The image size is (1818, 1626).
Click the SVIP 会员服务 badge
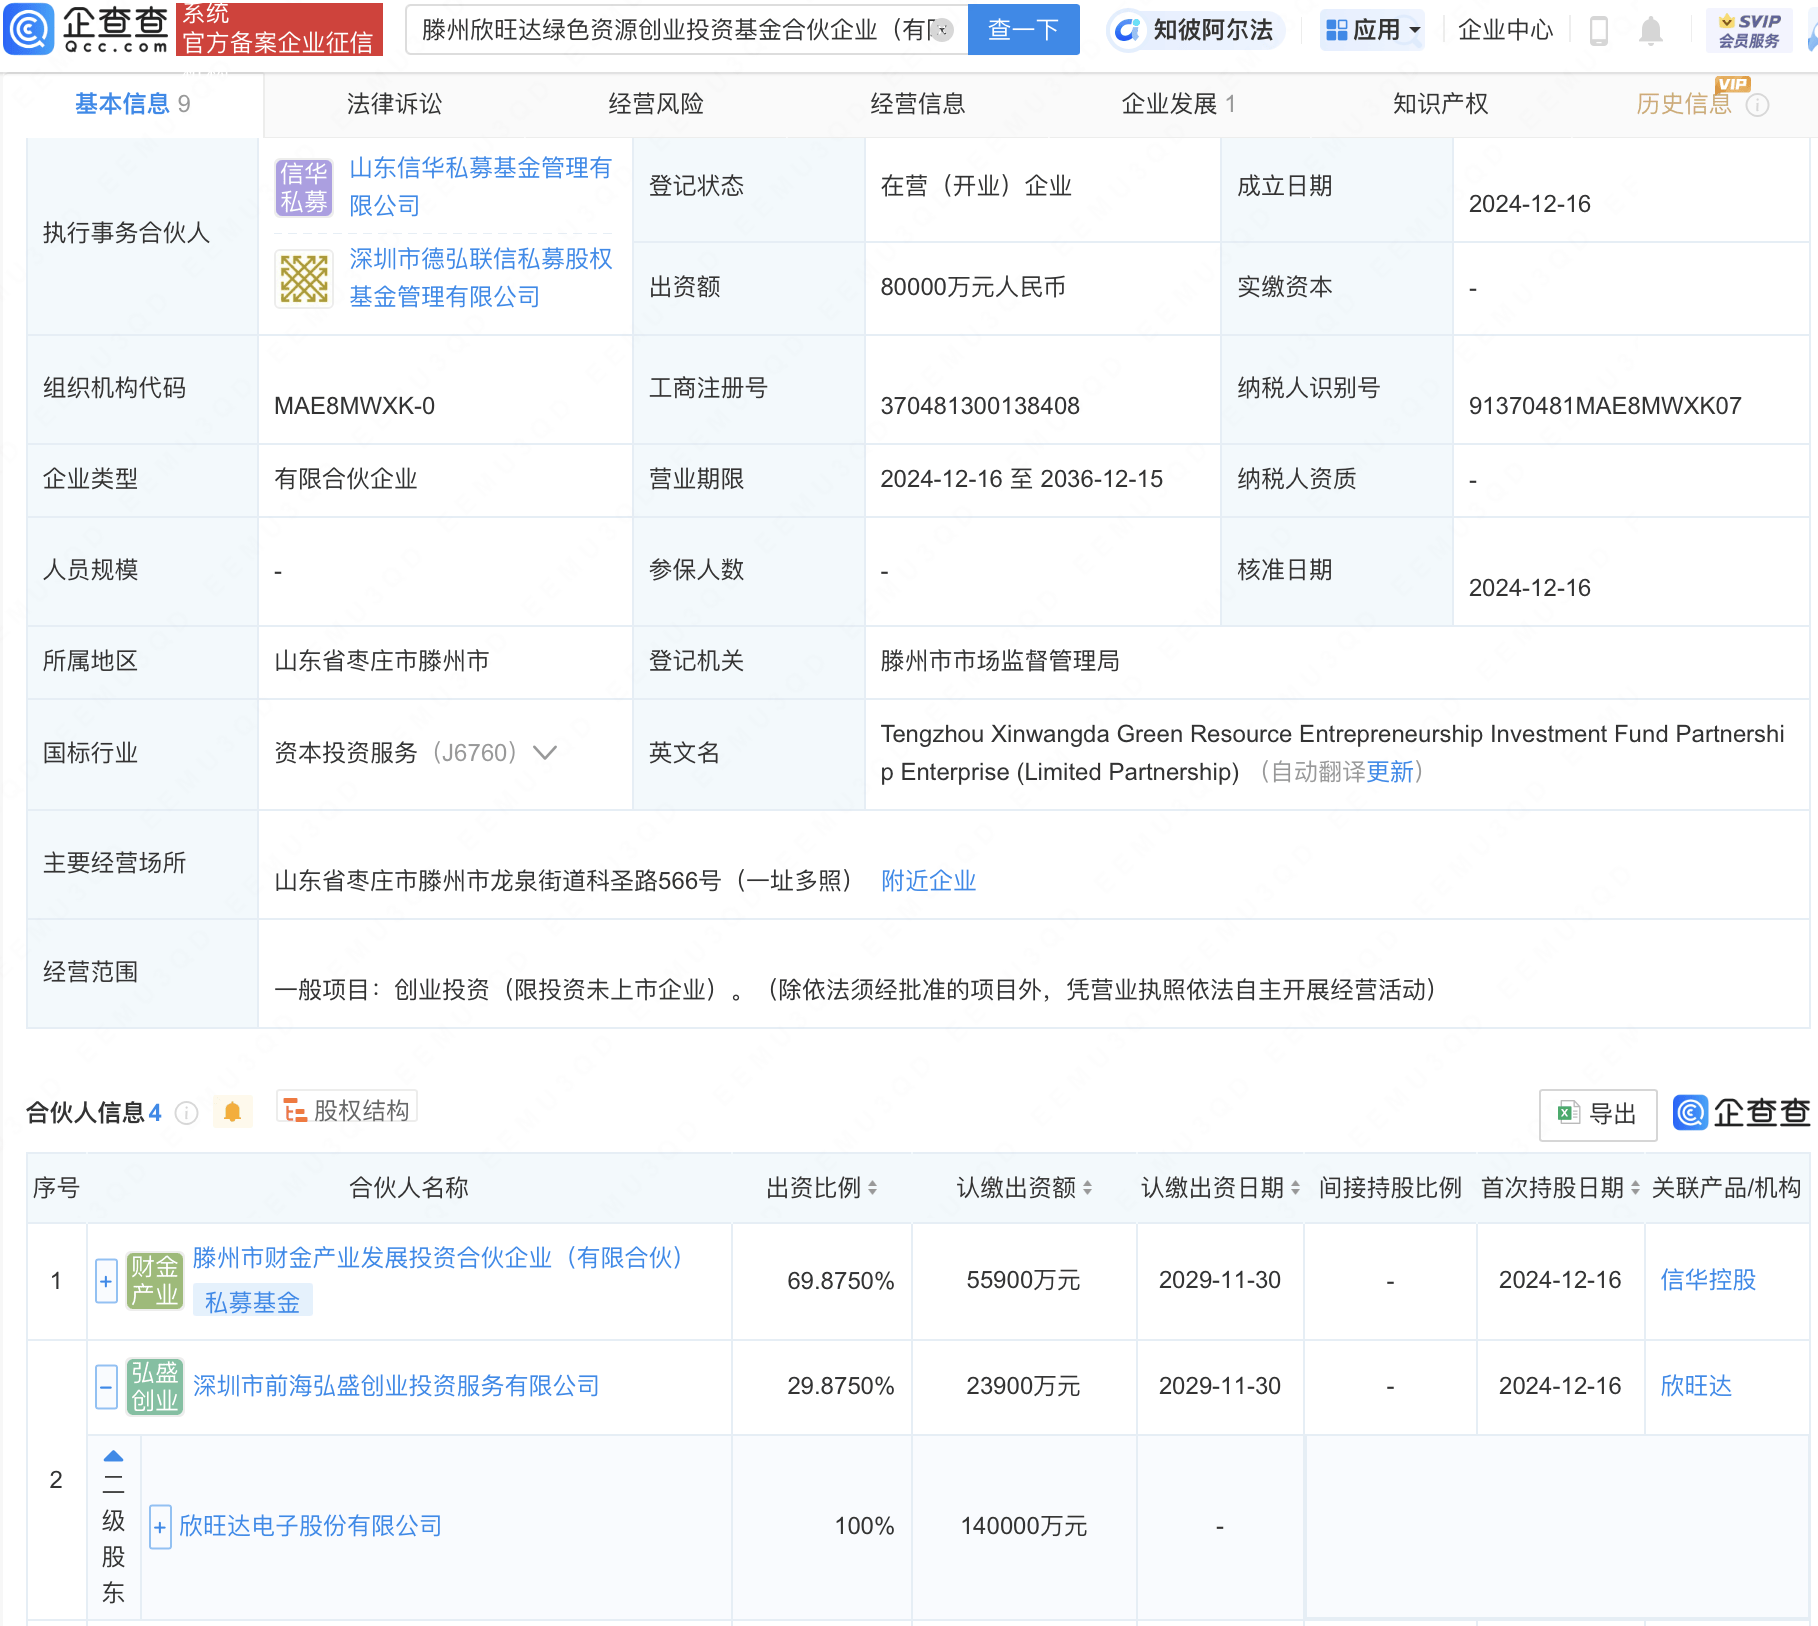pyautogui.click(x=1748, y=29)
